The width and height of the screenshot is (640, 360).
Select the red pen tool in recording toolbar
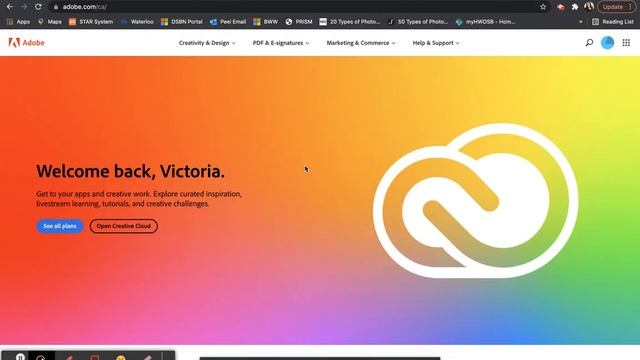(69, 358)
